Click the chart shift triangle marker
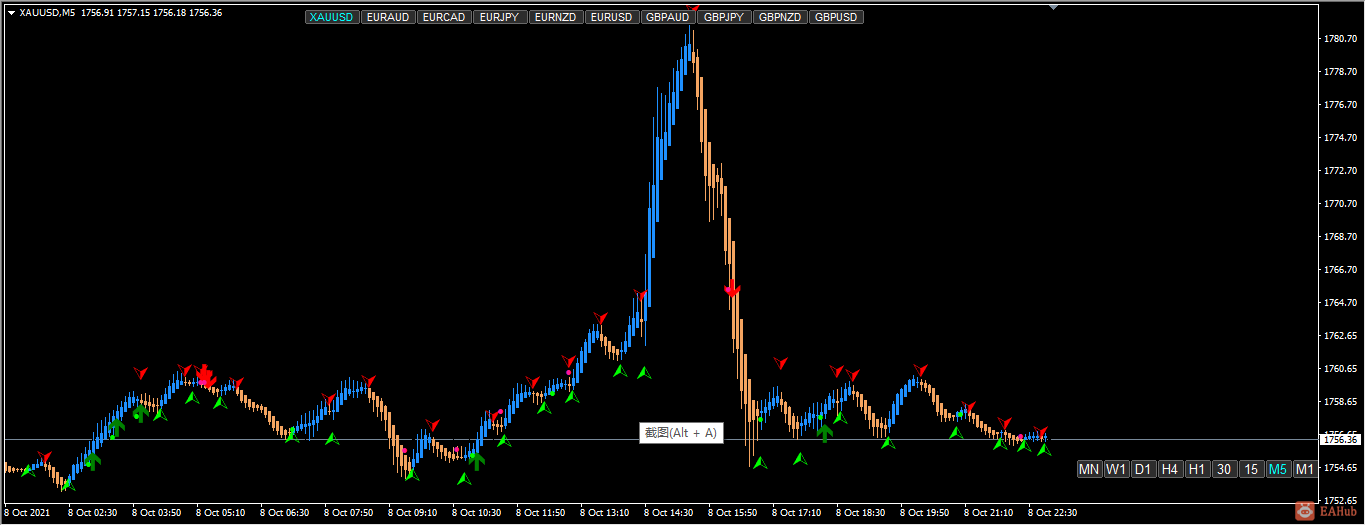1366x526 pixels. coord(1053,7)
